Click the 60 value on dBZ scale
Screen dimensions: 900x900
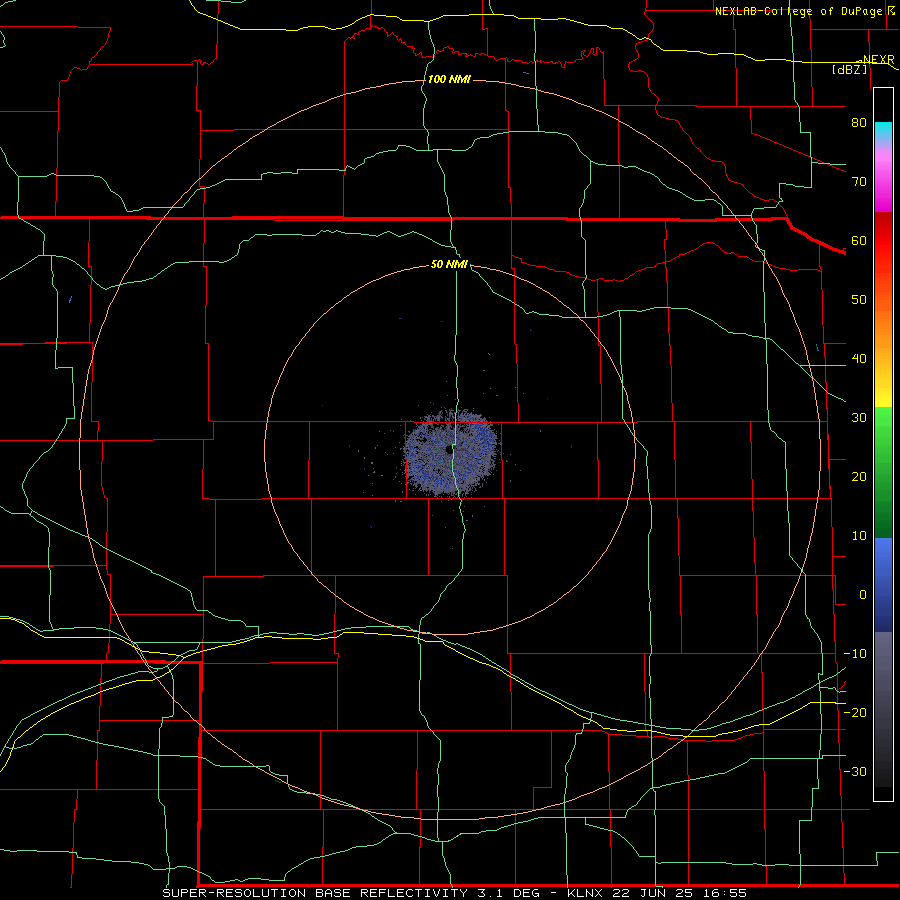point(859,240)
